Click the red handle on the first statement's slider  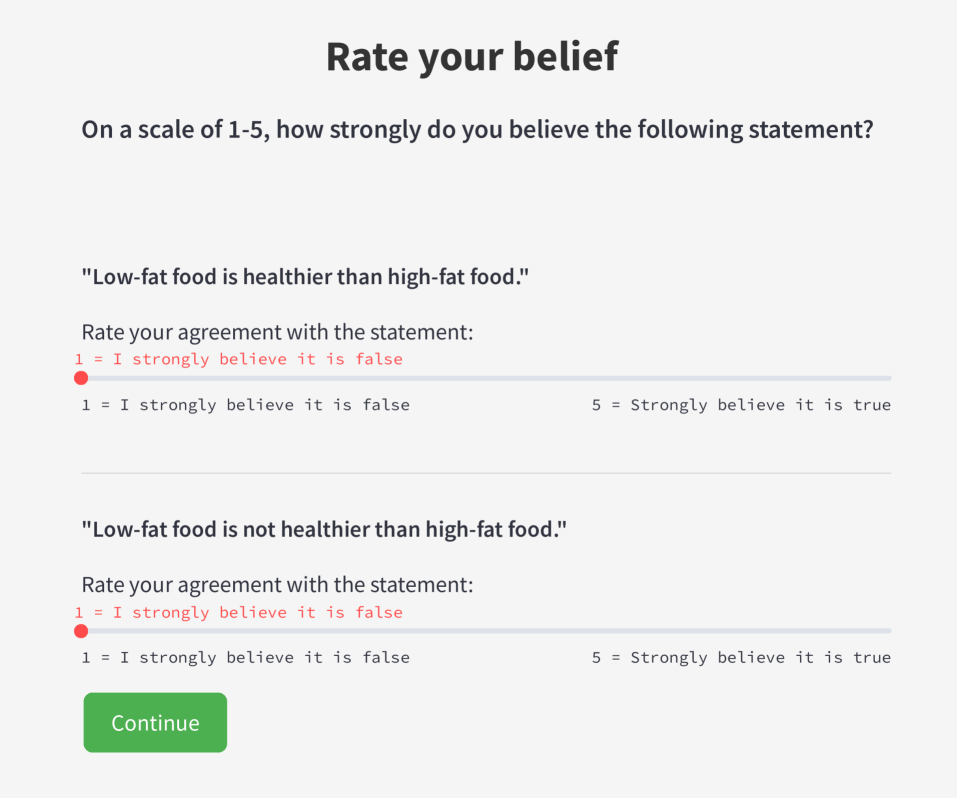point(81,378)
